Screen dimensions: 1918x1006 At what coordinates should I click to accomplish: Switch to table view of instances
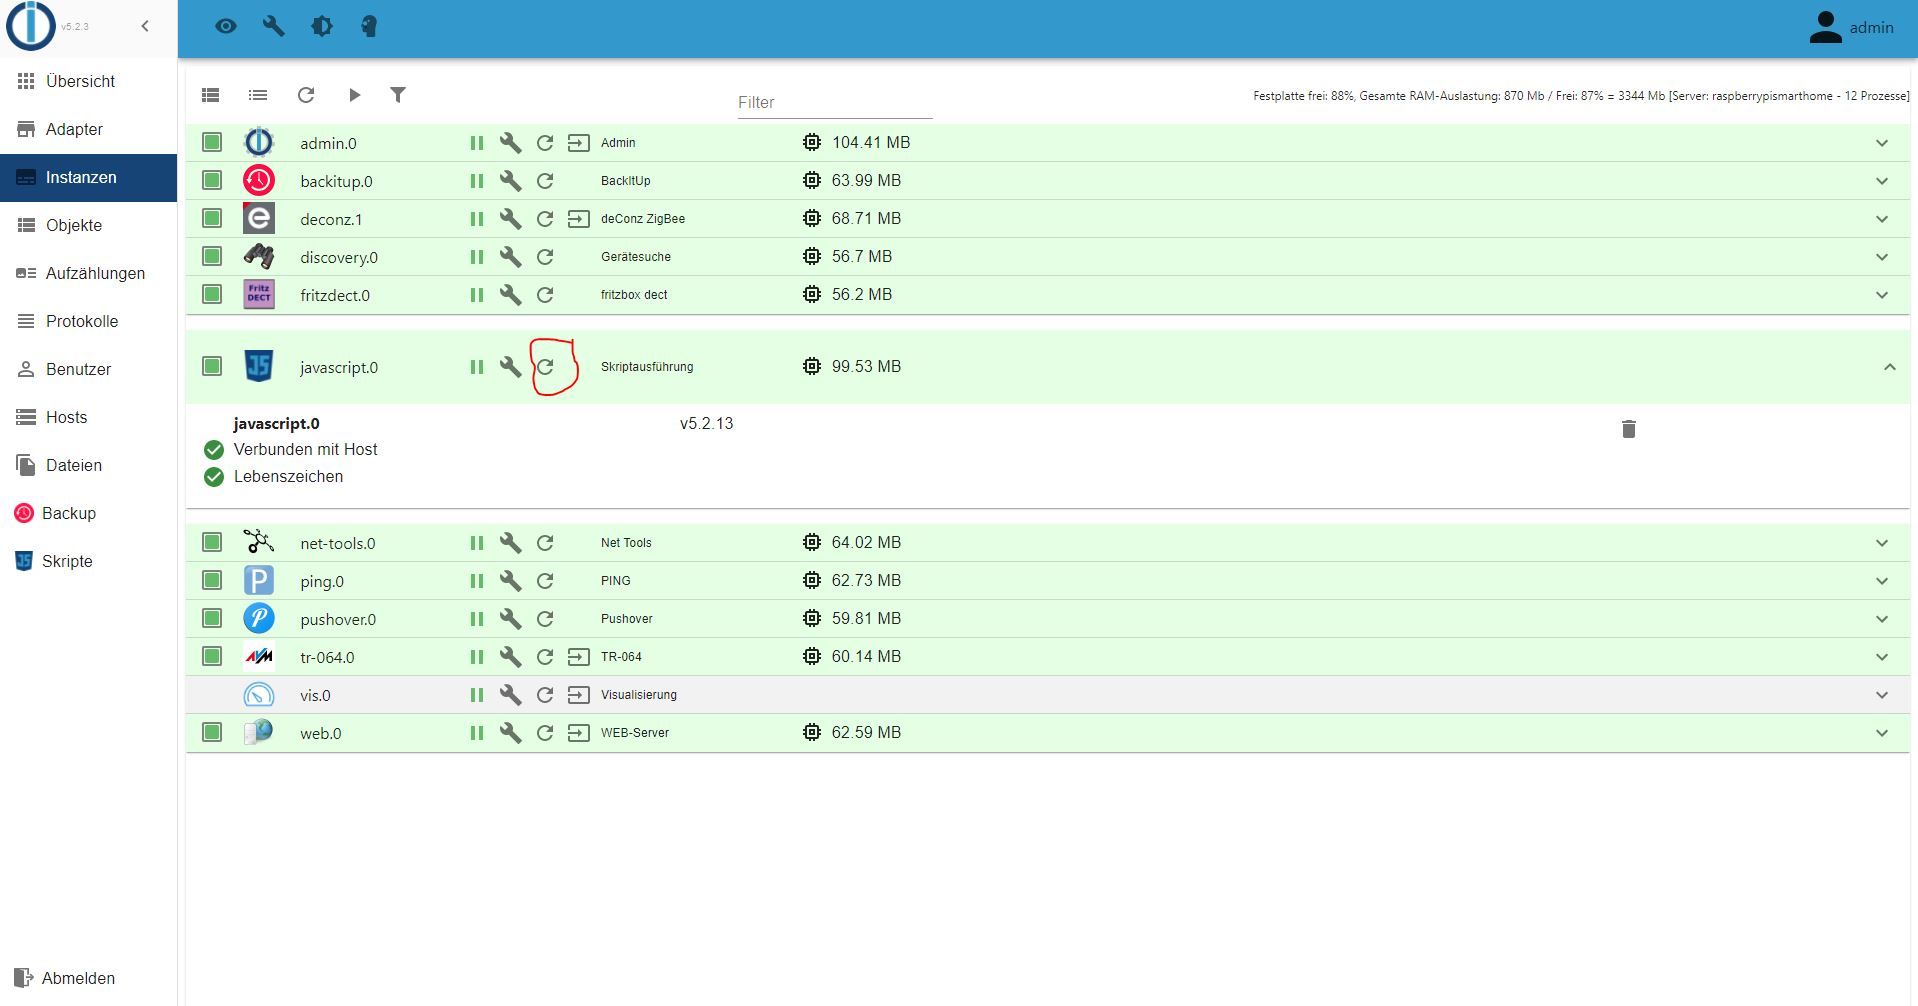click(210, 95)
